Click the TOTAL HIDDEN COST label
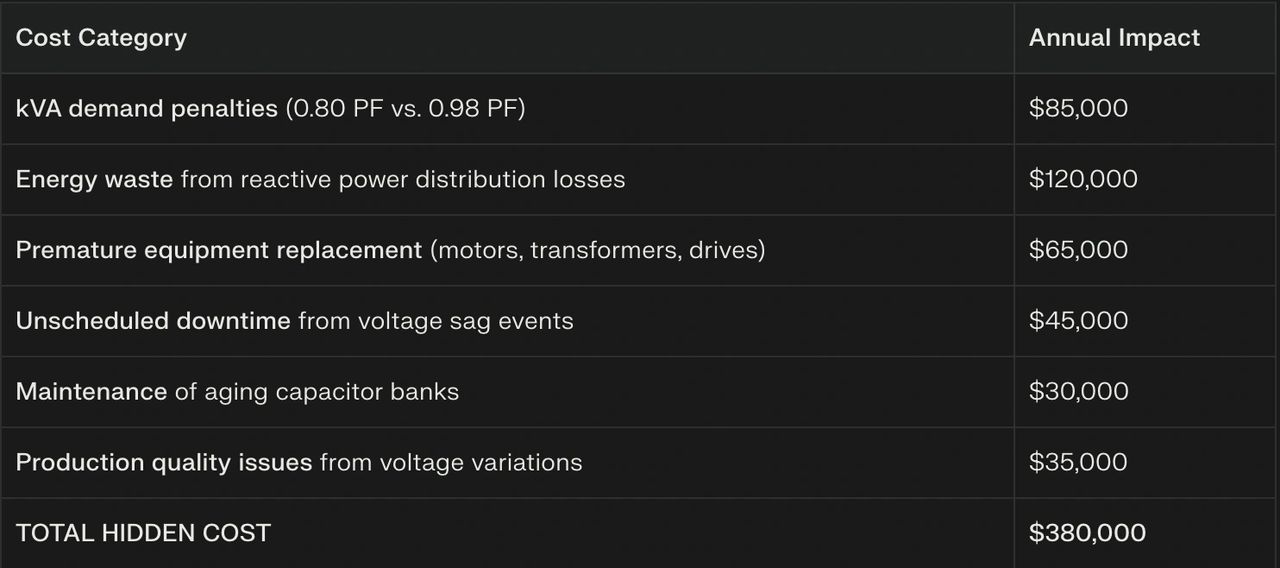This screenshot has width=1280, height=568. (x=143, y=533)
